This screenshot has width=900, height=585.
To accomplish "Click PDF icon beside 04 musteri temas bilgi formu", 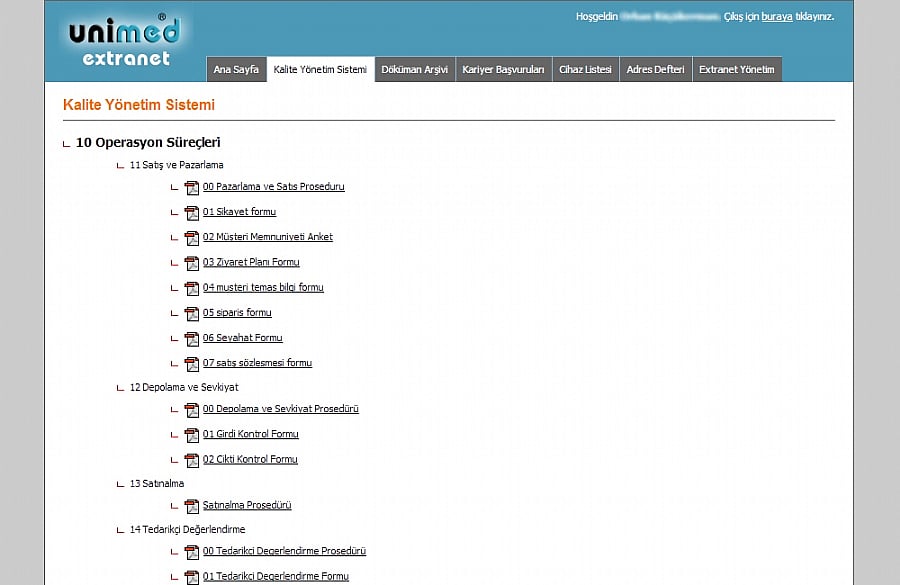I will 192,289.
